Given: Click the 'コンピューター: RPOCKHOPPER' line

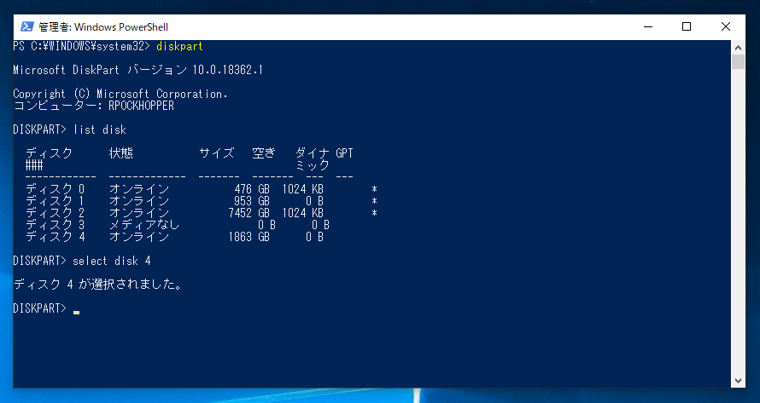Looking at the screenshot, I should [x=94, y=106].
